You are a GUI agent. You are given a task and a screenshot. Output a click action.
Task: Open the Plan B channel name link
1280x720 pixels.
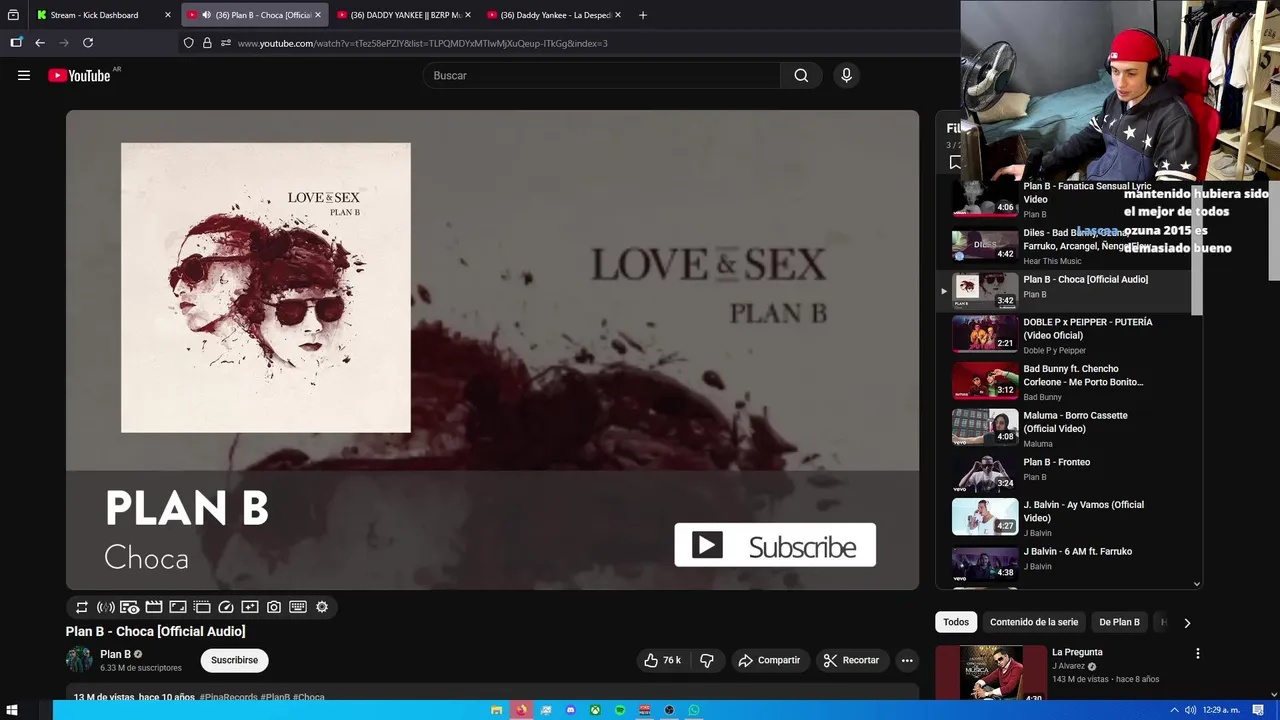(x=115, y=654)
